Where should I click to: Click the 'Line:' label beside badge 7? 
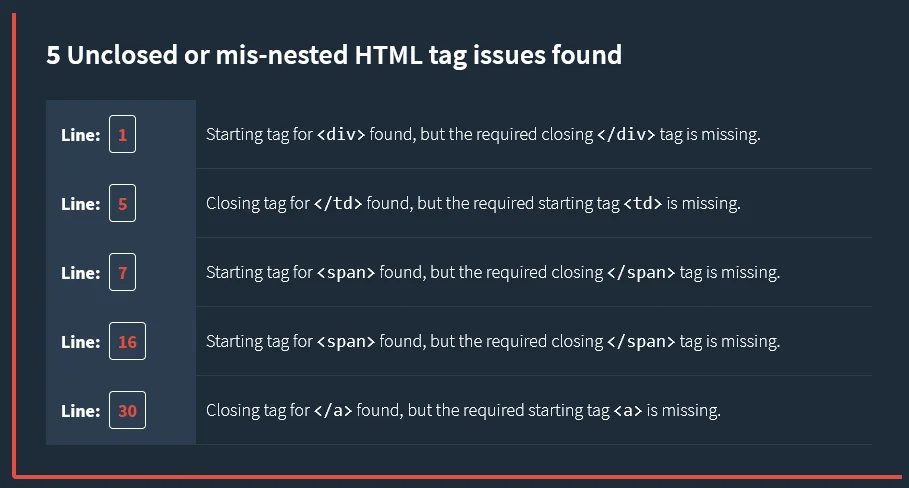click(80, 273)
